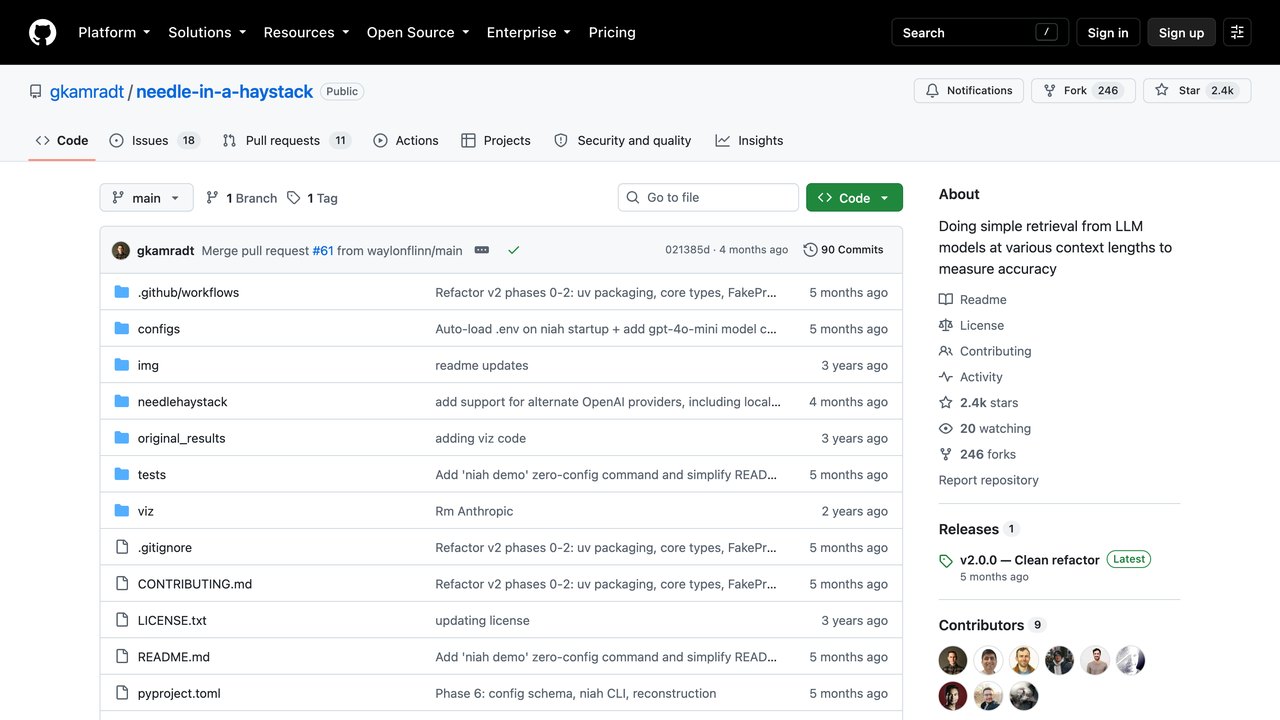This screenshot has height=720, width=1280.
Task: View the green check status icon
Action: [x=513, y=250]
